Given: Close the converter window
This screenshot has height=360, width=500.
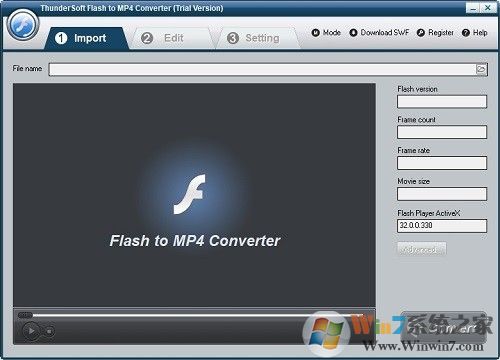Looking at the screenshot, I should tap(488, 8).
